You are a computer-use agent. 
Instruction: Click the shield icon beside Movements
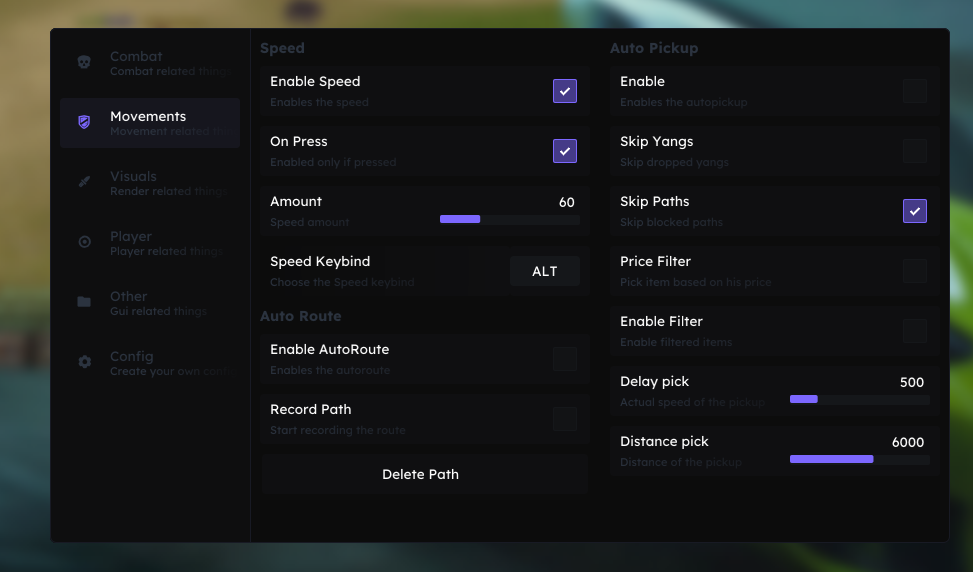(84, 122)
